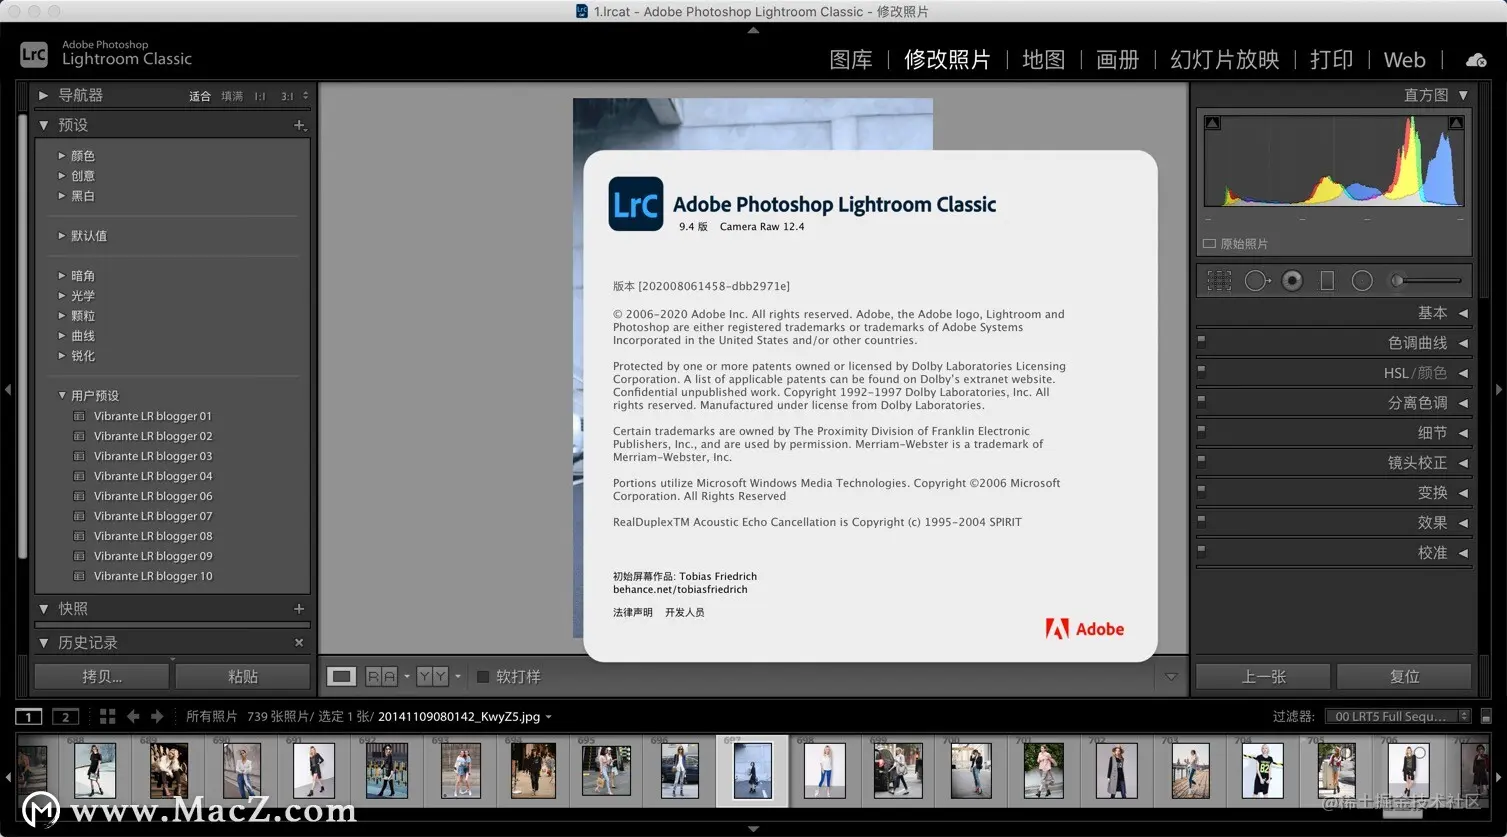Toggle highlight clipping indicator in histogram

(1456, 123)
